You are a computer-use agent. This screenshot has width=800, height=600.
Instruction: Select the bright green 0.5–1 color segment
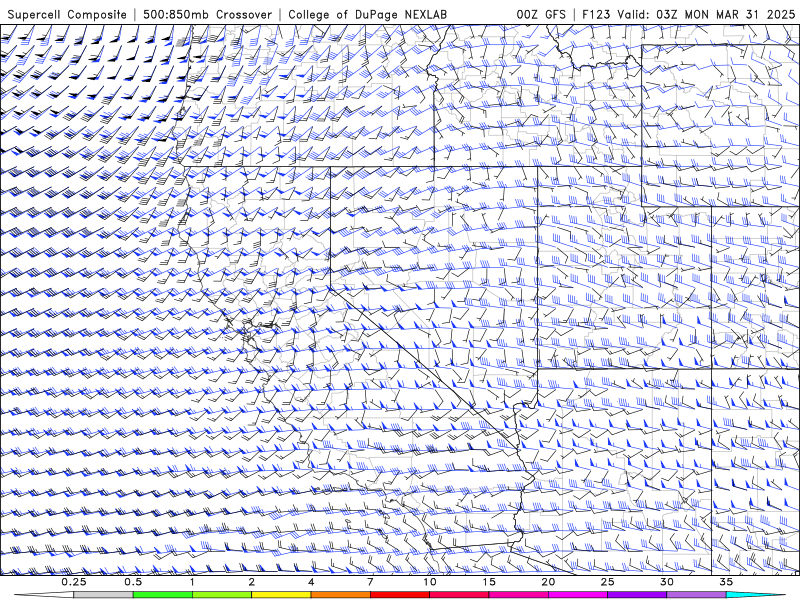pyautogui.click(x=162, y=595)
